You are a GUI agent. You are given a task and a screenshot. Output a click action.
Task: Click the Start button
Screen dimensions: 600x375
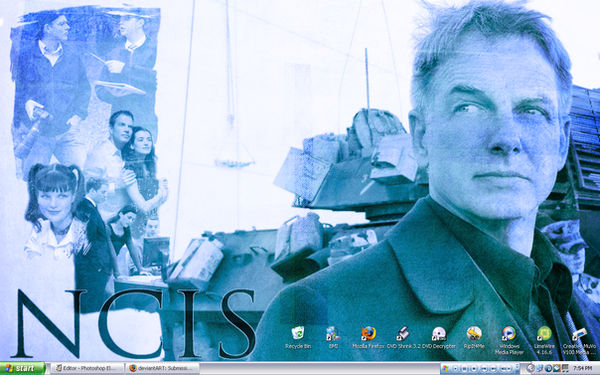pos(23,368)
